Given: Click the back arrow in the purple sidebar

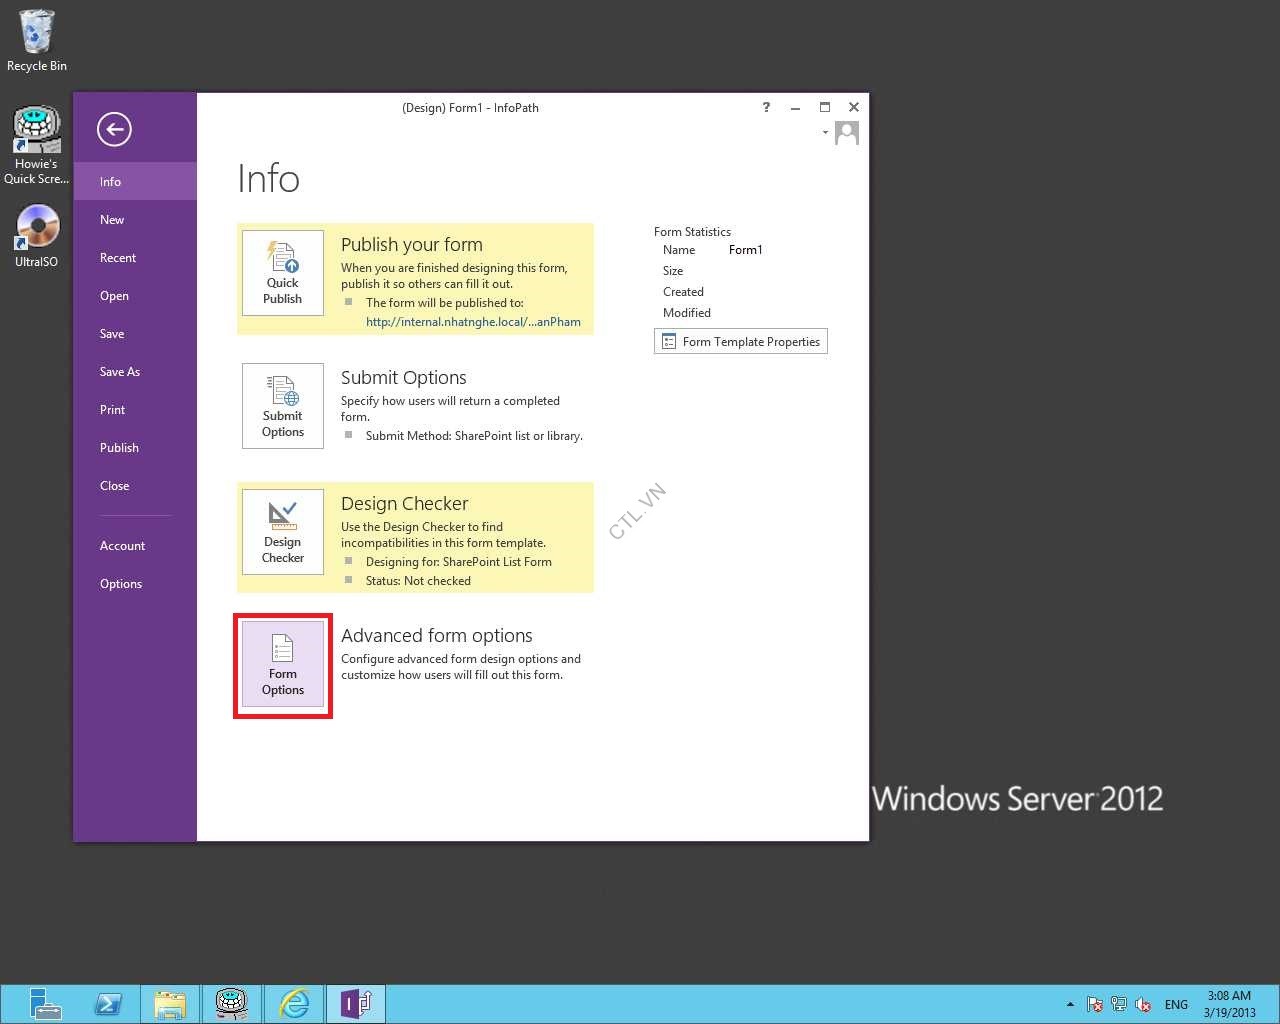Looking at the screenshot, I should (114, 129).
